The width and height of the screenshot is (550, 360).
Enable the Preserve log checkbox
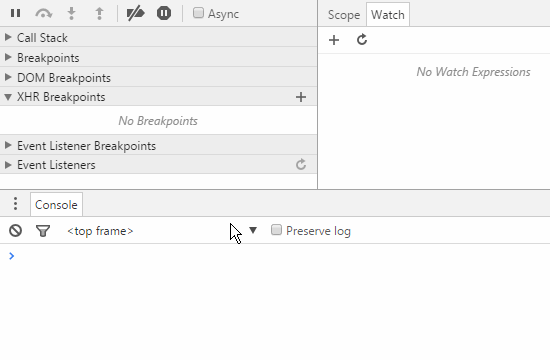click(276, 230)
